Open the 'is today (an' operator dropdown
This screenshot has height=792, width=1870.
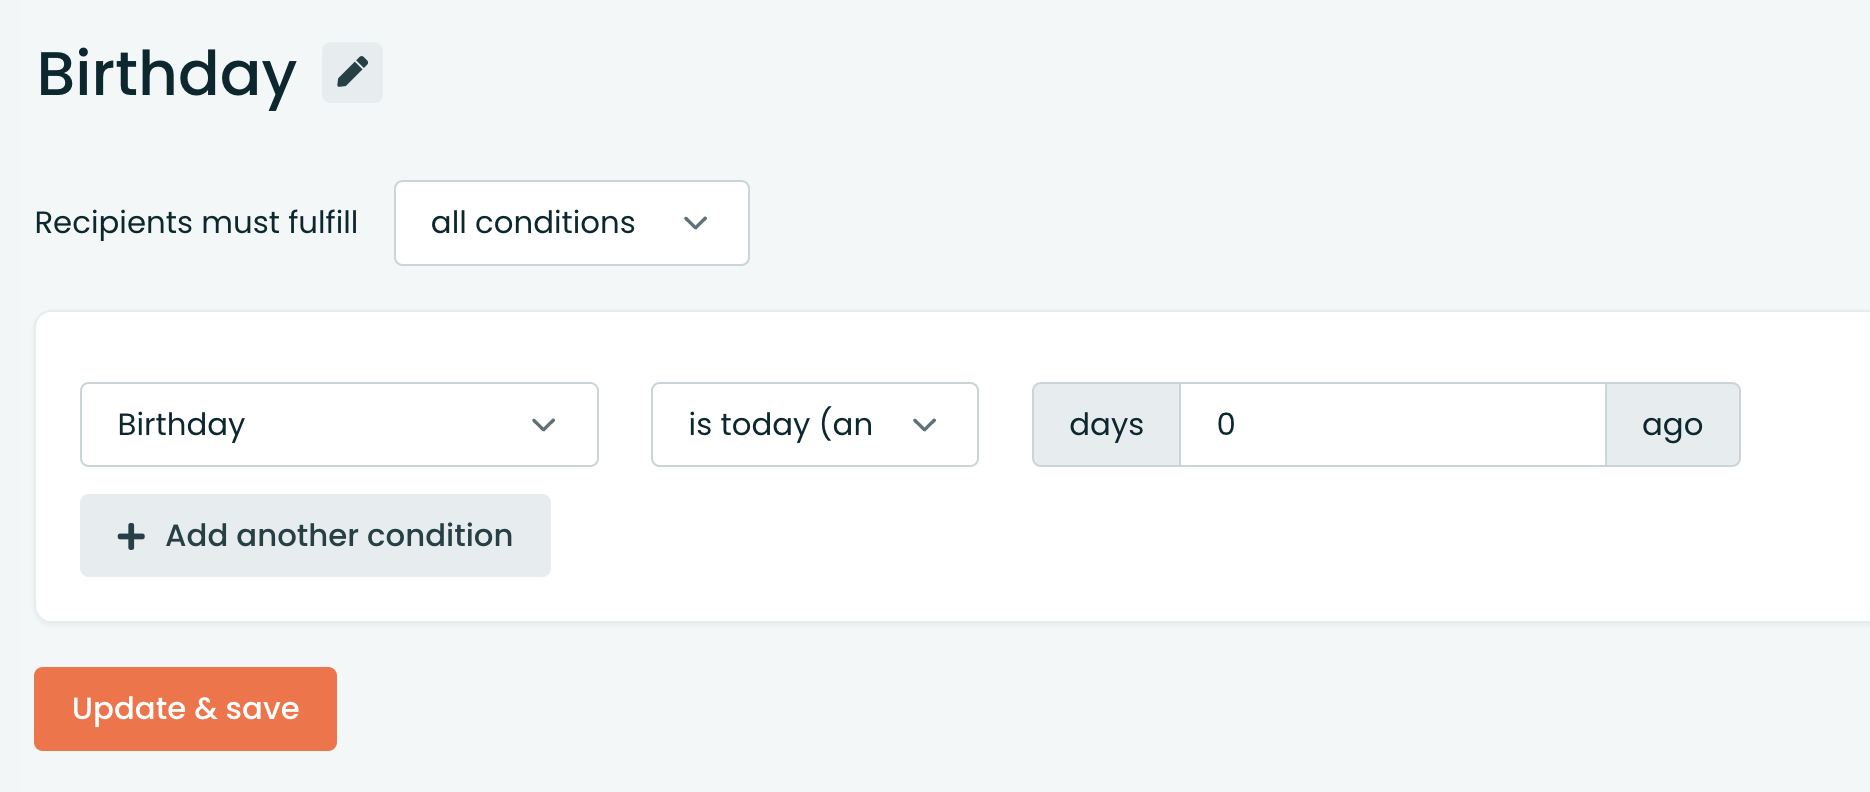coord(815,424)
